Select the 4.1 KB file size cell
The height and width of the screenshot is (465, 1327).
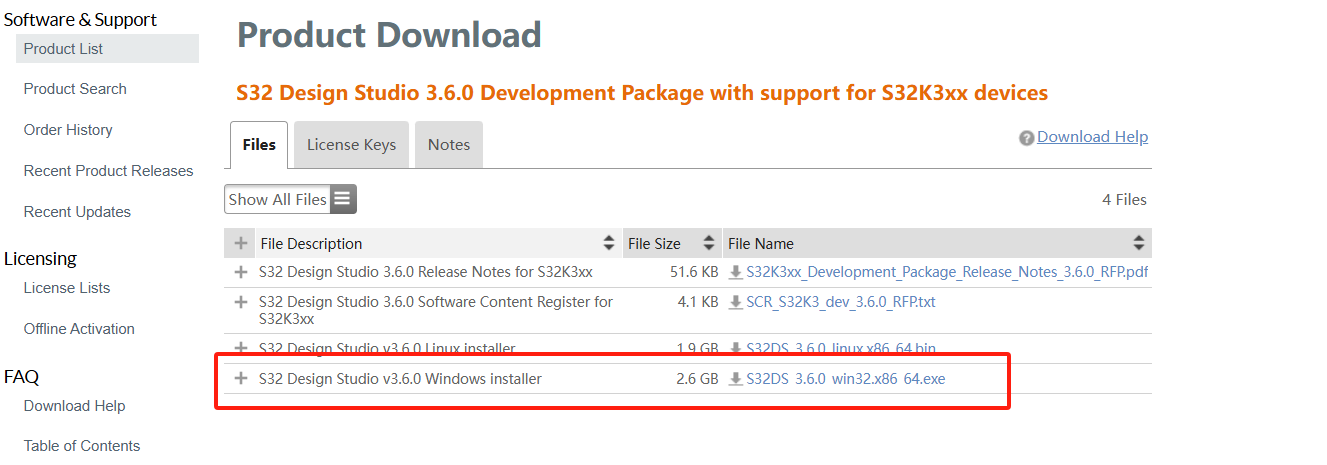point(698,302)
